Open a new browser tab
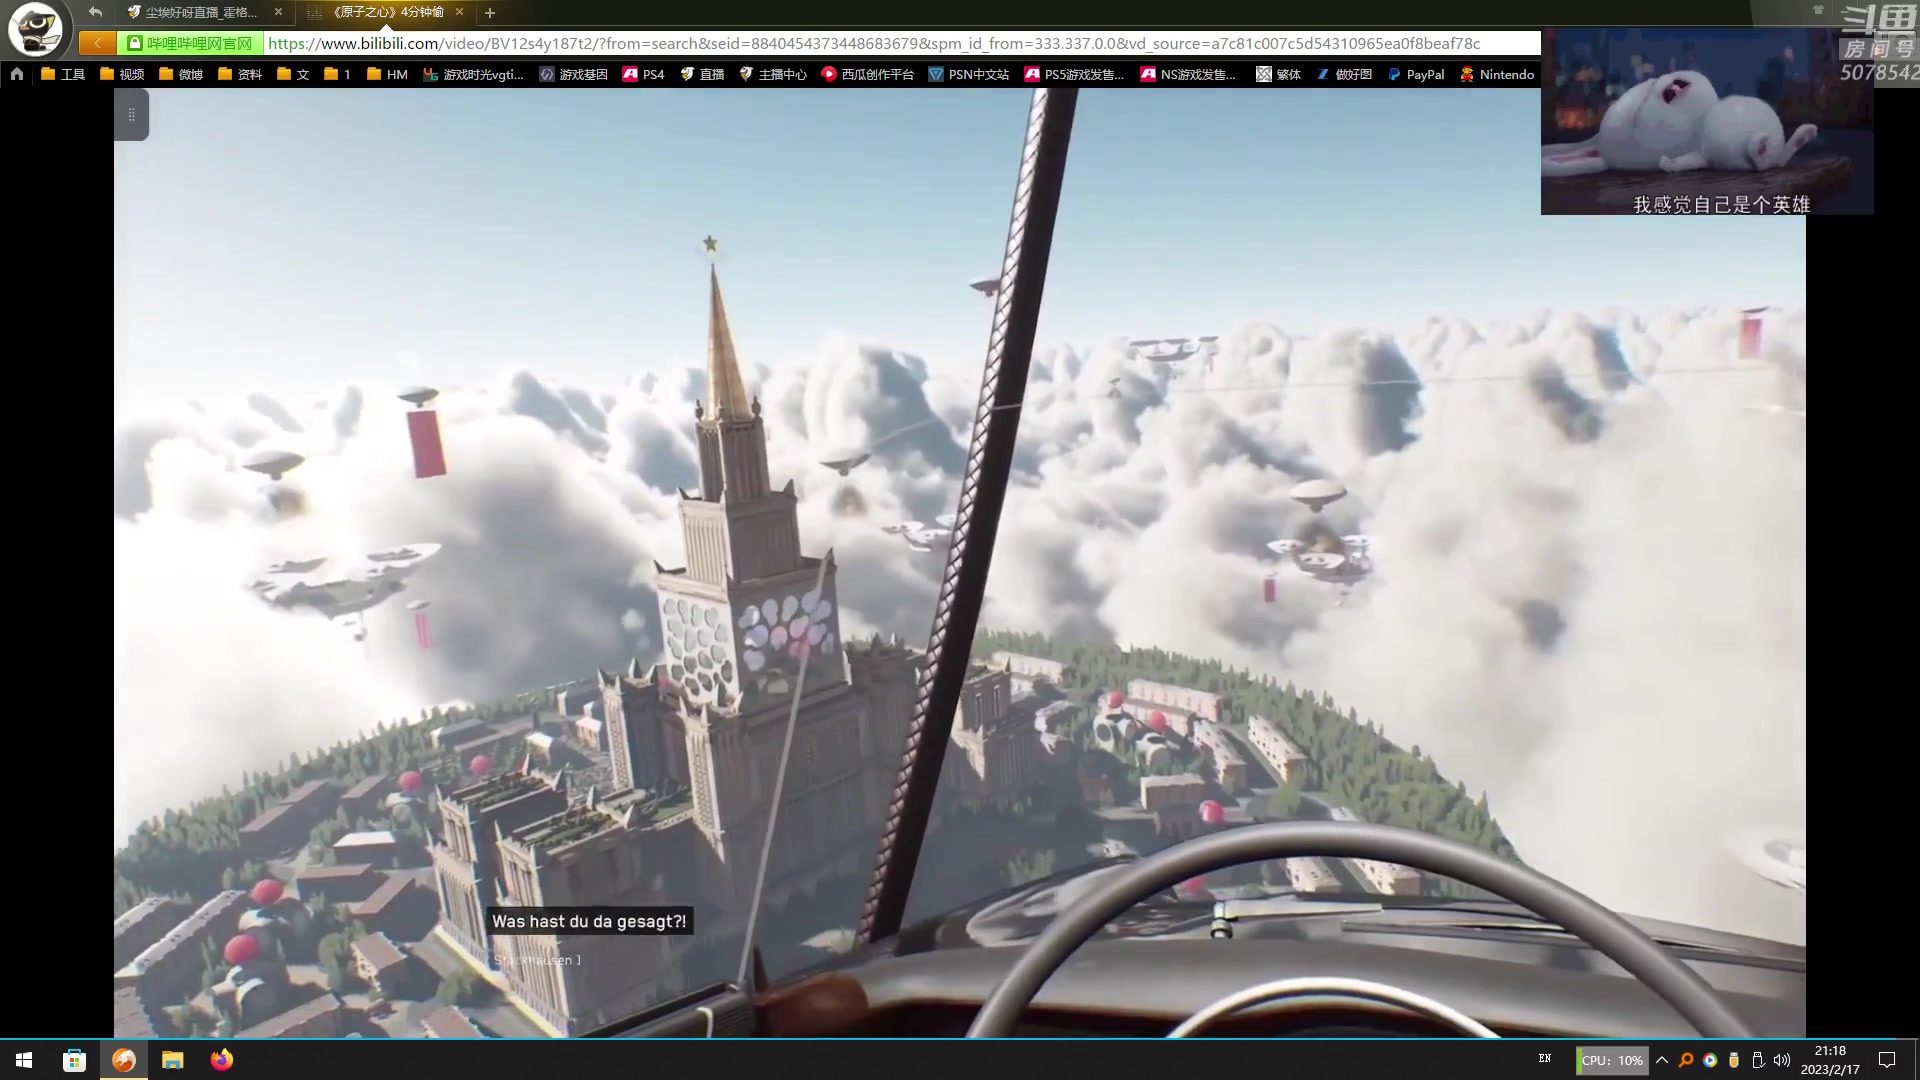Image resolution: width=1920 pixels, height=1080 pixels. coord(490,13)
